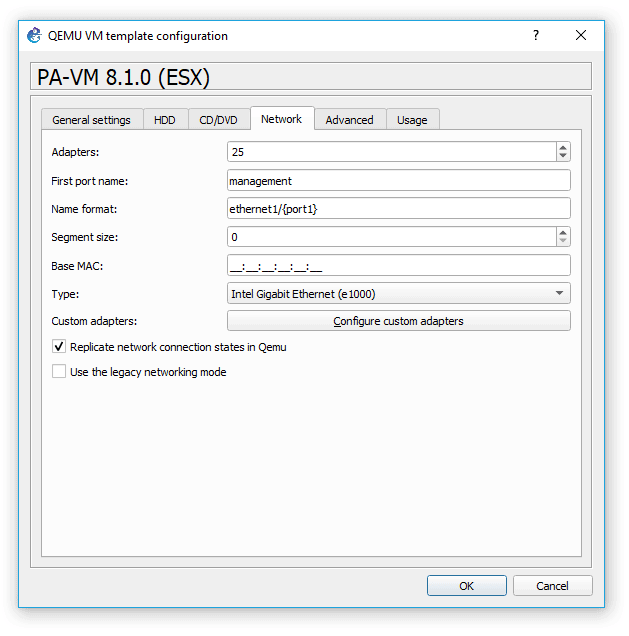Click the Name format field
The width and height of the screenshot is (629, 636).
point(399,209)
